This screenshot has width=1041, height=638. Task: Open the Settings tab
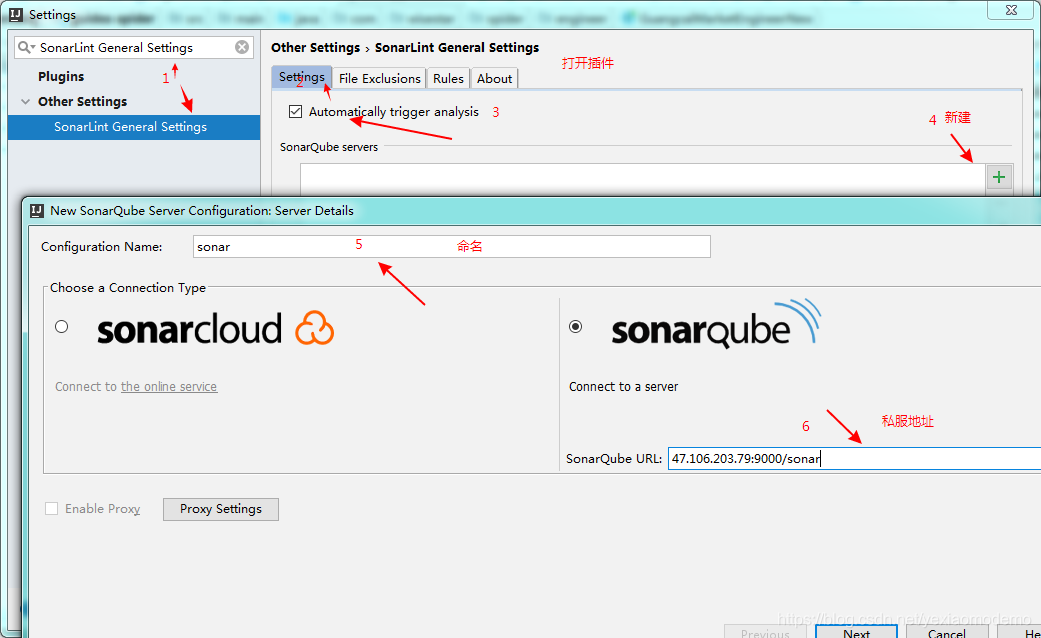pos(301,77)
